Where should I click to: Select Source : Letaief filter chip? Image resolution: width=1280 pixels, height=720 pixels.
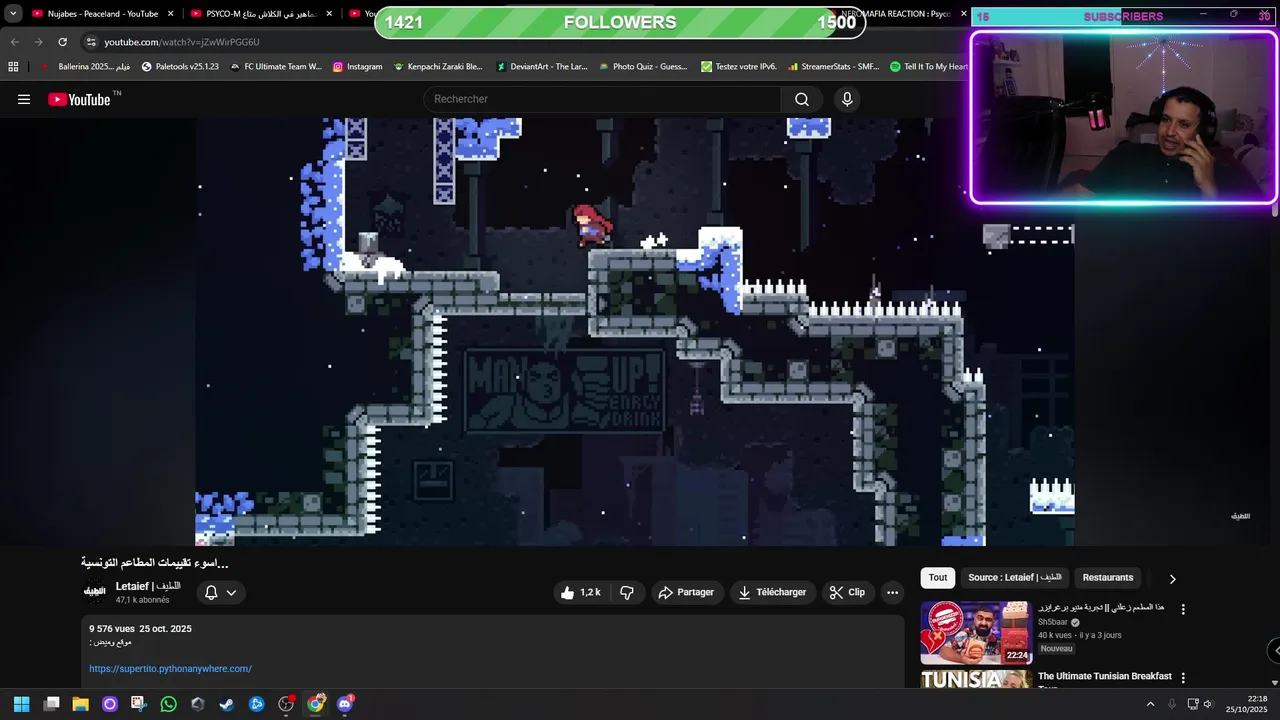coord(1015,578)
